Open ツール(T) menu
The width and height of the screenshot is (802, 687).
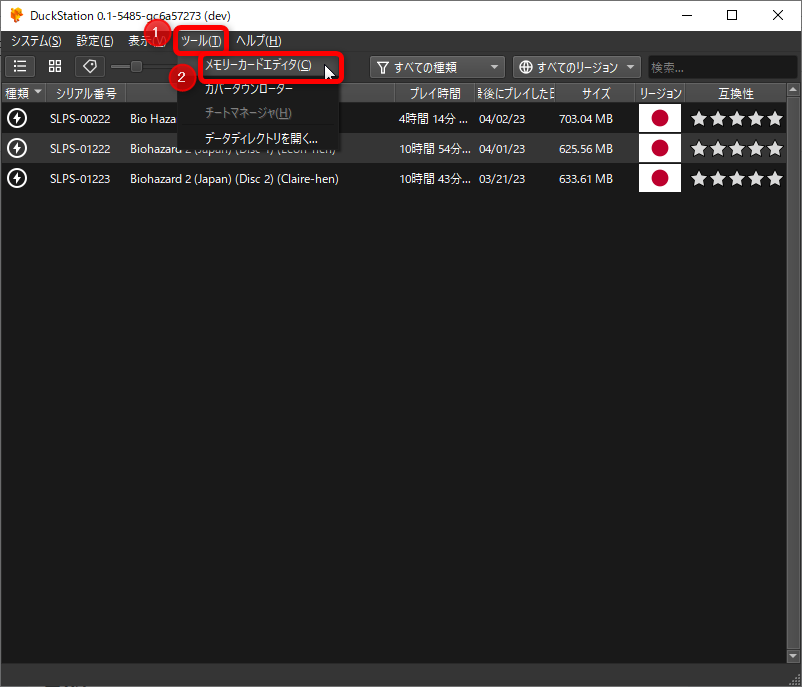(201, 41)
